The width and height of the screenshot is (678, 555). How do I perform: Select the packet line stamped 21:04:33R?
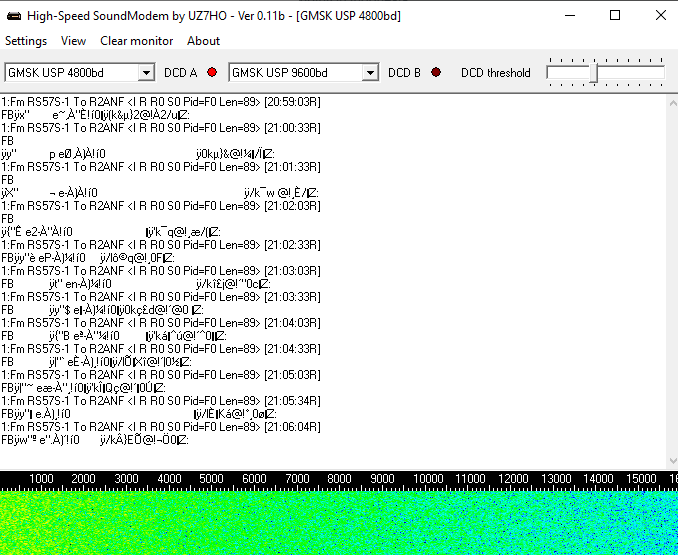[161, 349]
